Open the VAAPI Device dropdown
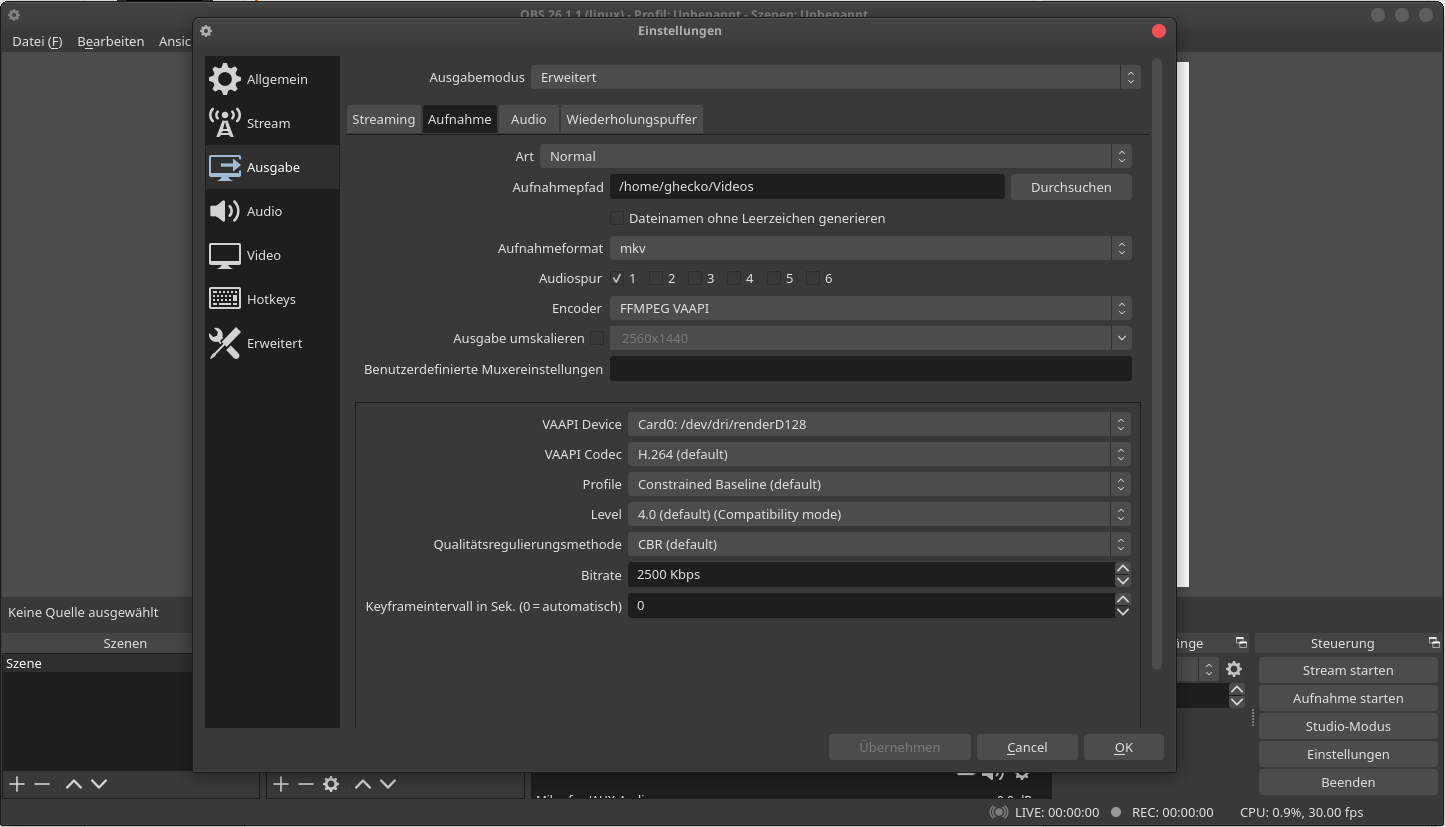 (x=879, y=424)
